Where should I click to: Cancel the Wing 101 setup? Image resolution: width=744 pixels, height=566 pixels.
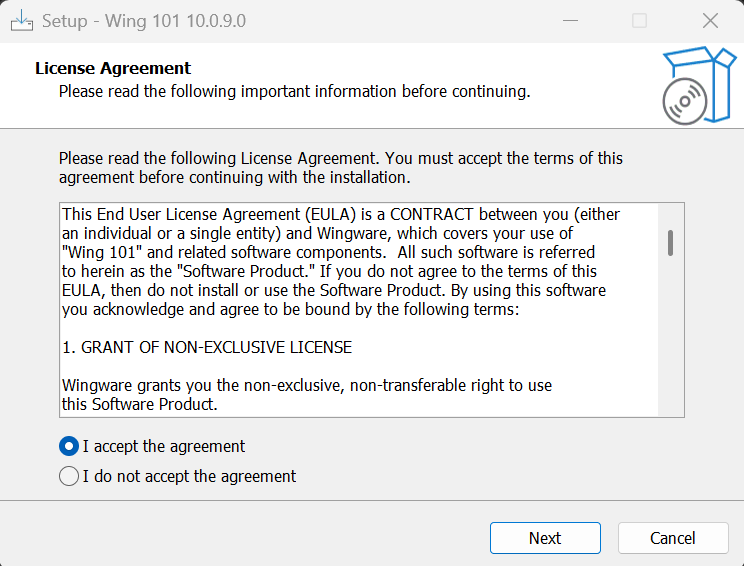coord(673,538)
